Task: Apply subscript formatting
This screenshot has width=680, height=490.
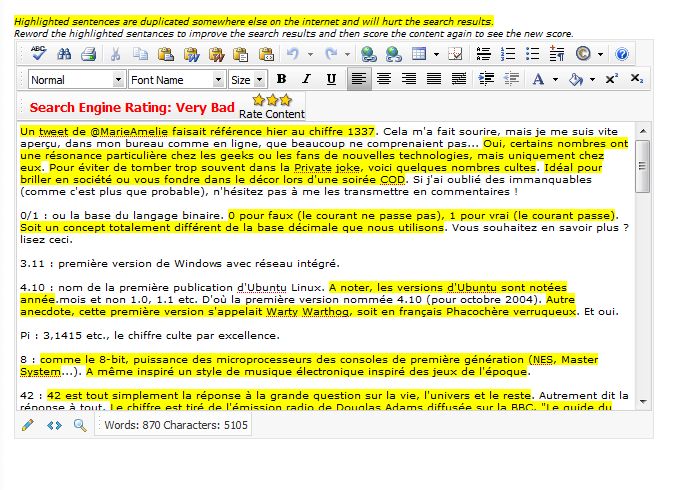Action: (x=637, y=79)
